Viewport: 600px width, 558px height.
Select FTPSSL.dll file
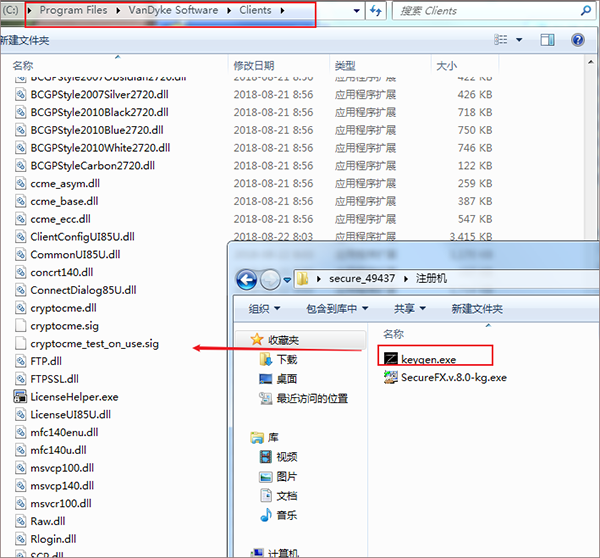tap(55, 379)
